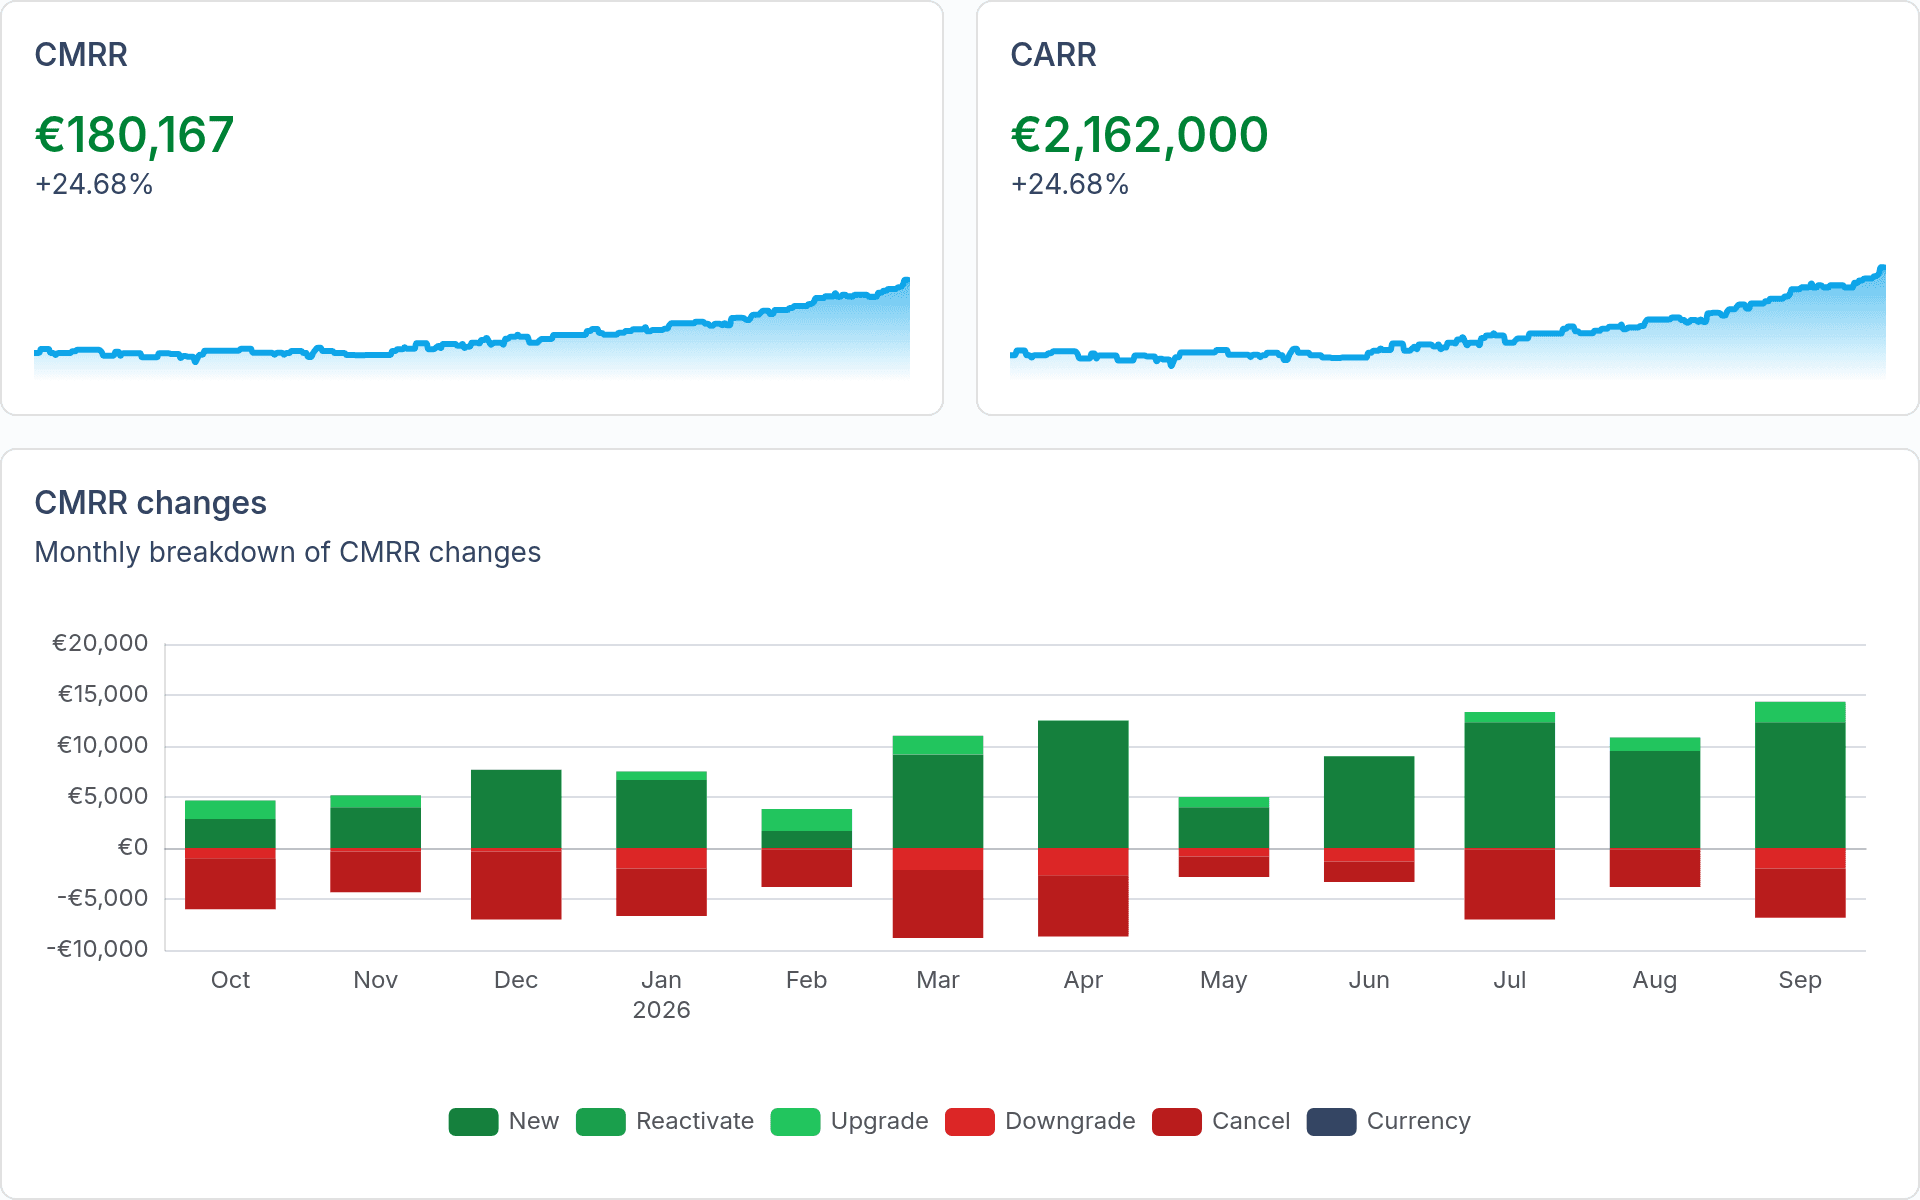
Task: Click the Mar dark red Cancel segment
Action: point(938,904)
